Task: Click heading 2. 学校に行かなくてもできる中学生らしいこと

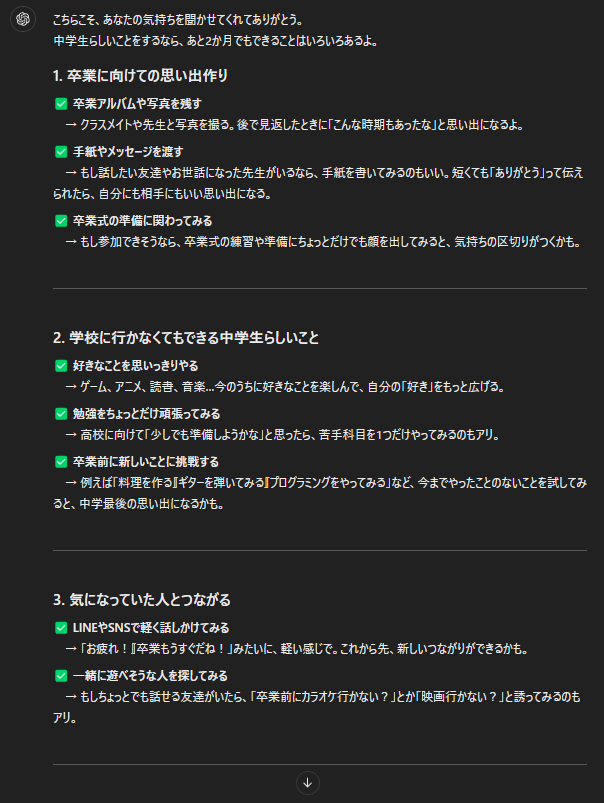Action: (x=186, y=338)
